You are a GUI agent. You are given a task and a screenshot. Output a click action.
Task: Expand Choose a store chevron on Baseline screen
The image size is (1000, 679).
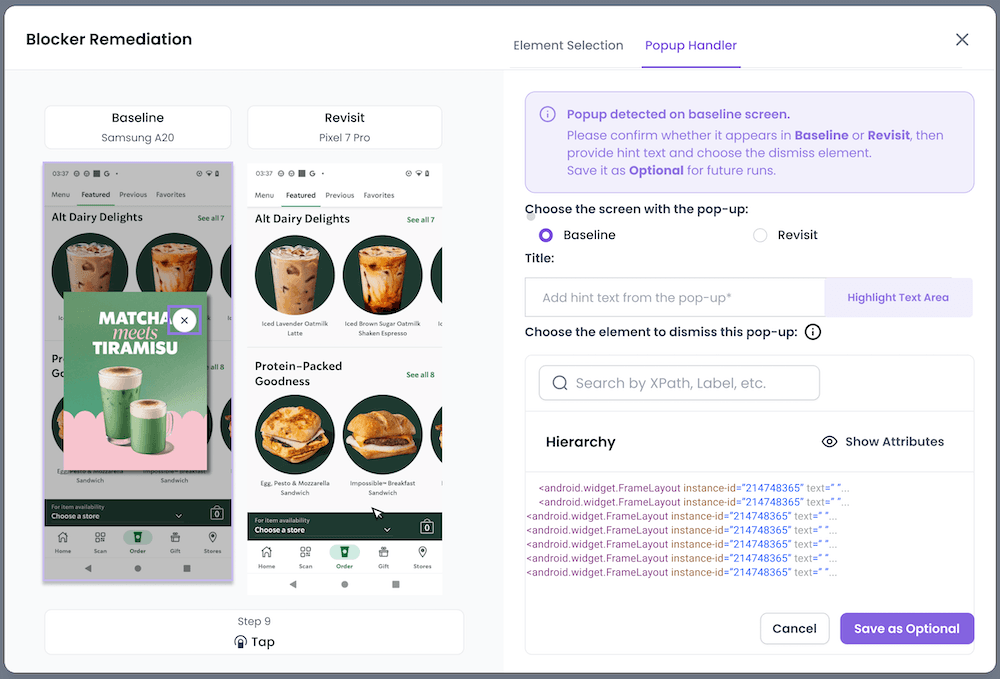click(179, 516)
